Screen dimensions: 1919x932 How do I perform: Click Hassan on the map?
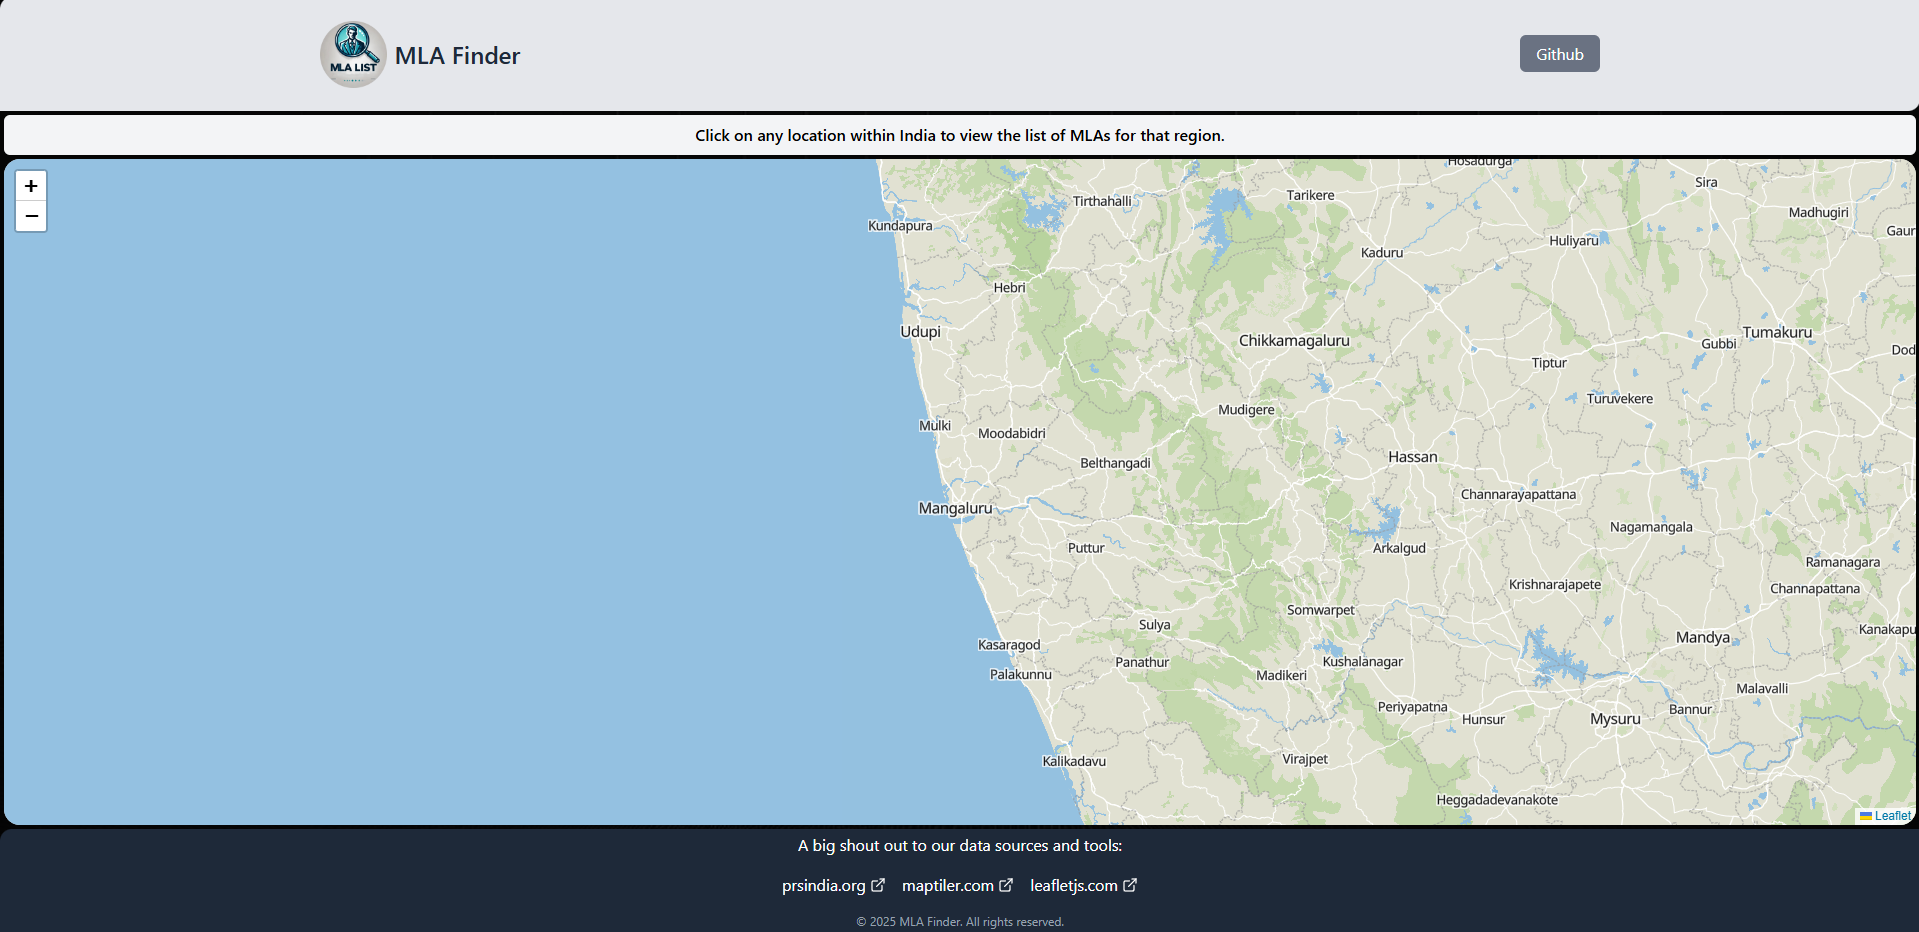1412,456
